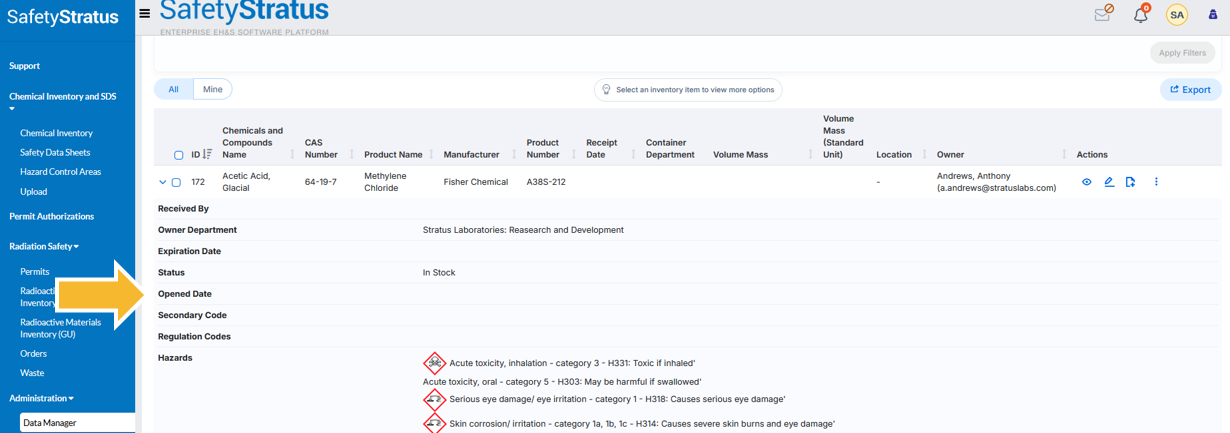Image resolution: width=1230 pixels, height=433 pixels.
Task: Open Waste in the sidebar
Action: point(32,373)
